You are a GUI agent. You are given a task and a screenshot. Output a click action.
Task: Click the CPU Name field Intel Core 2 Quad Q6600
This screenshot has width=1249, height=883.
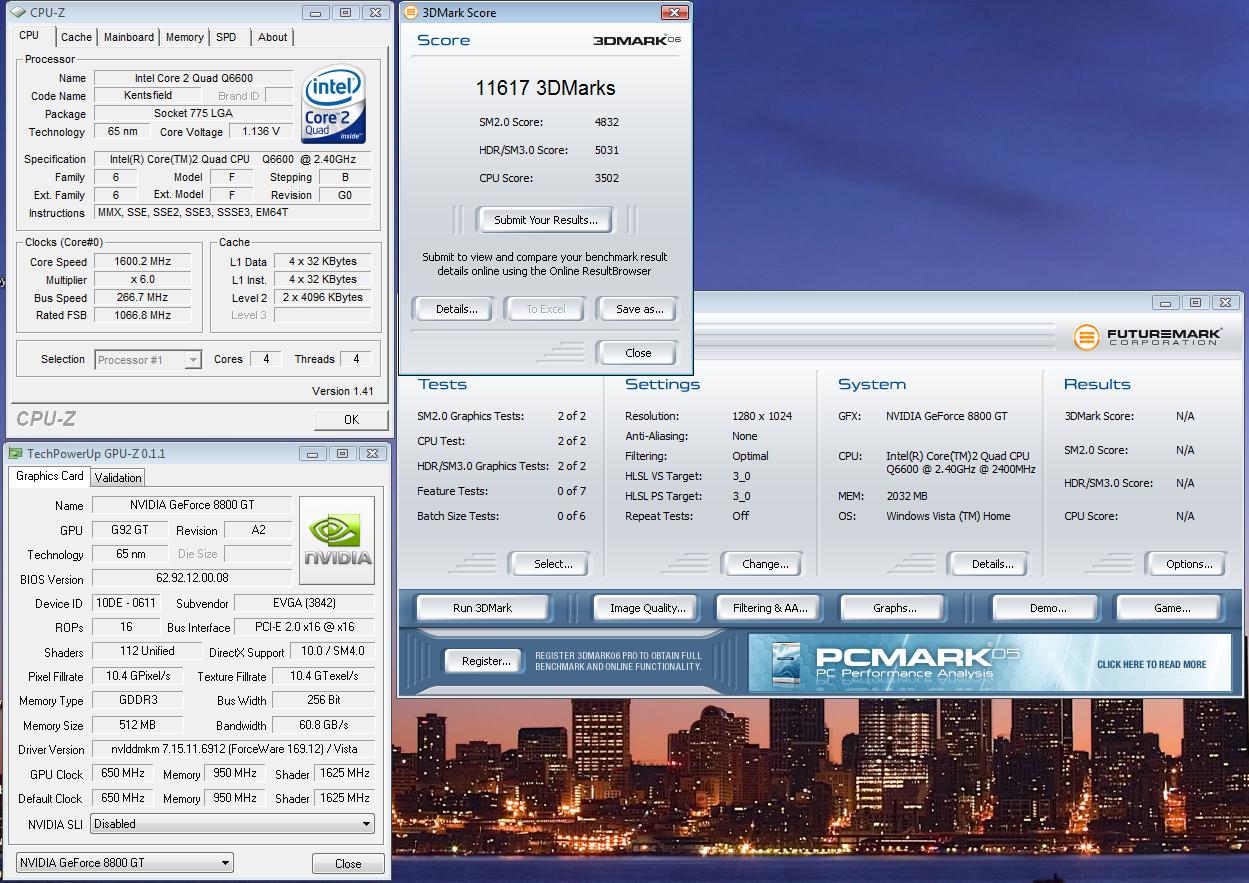click(193, 78)
